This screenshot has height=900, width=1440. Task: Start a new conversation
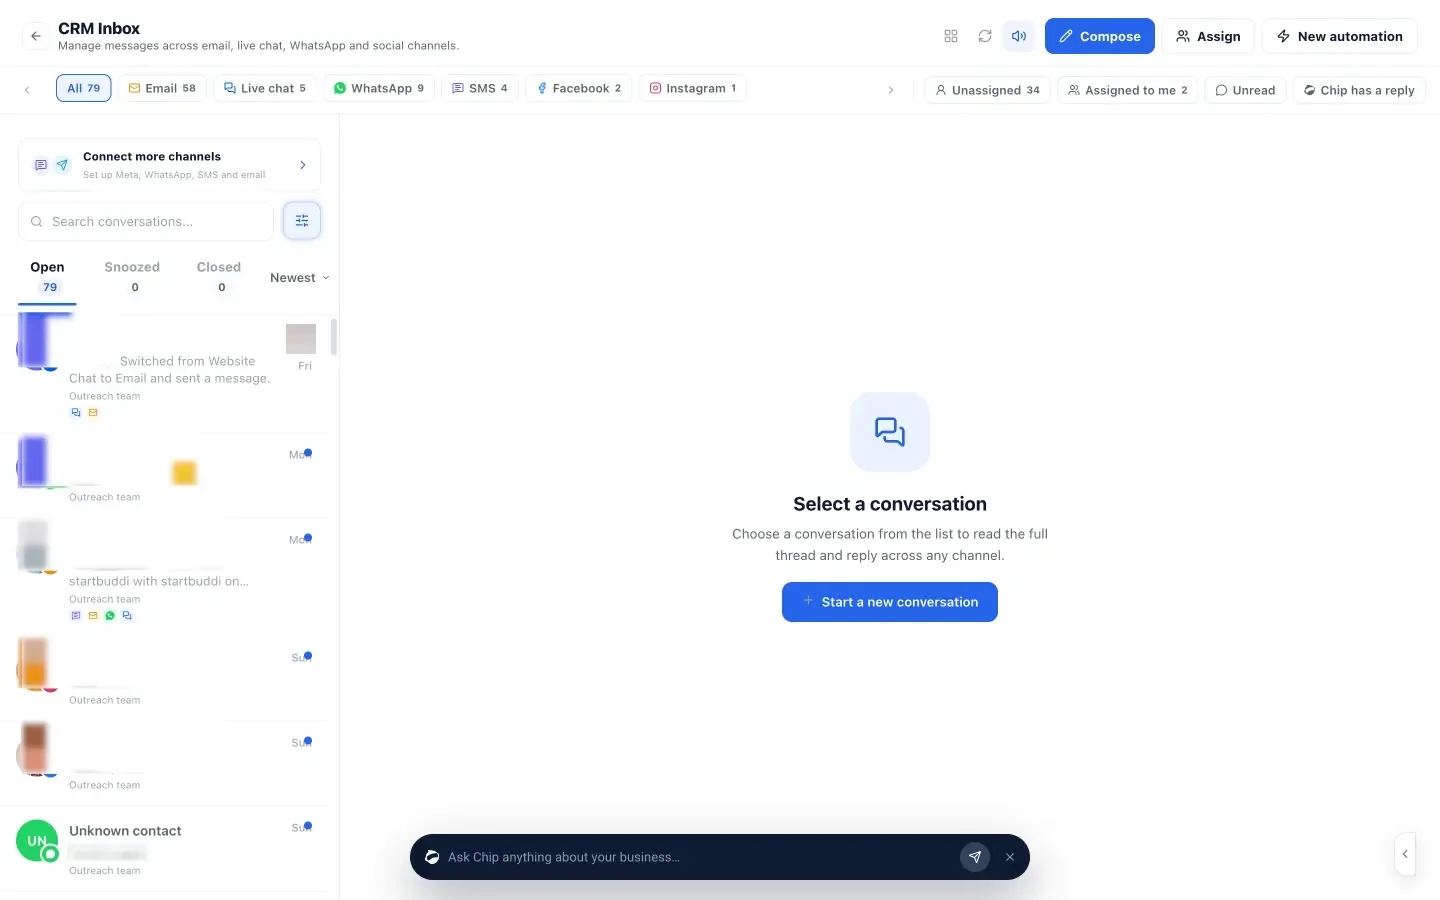890,602
